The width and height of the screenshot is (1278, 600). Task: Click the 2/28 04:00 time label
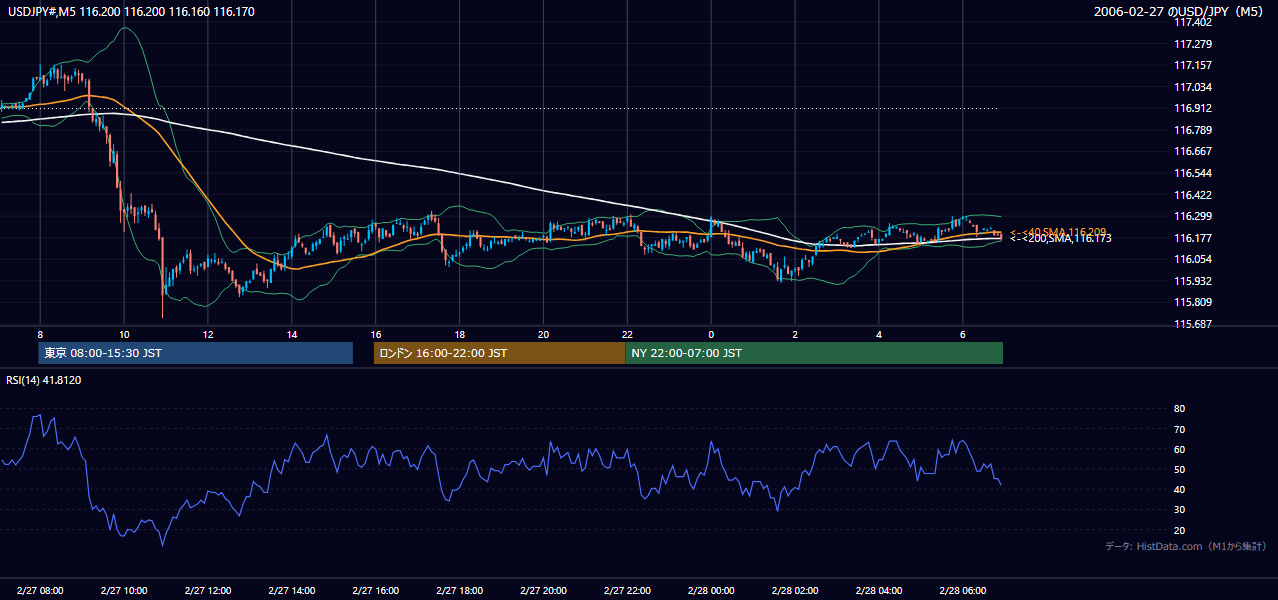879,590
